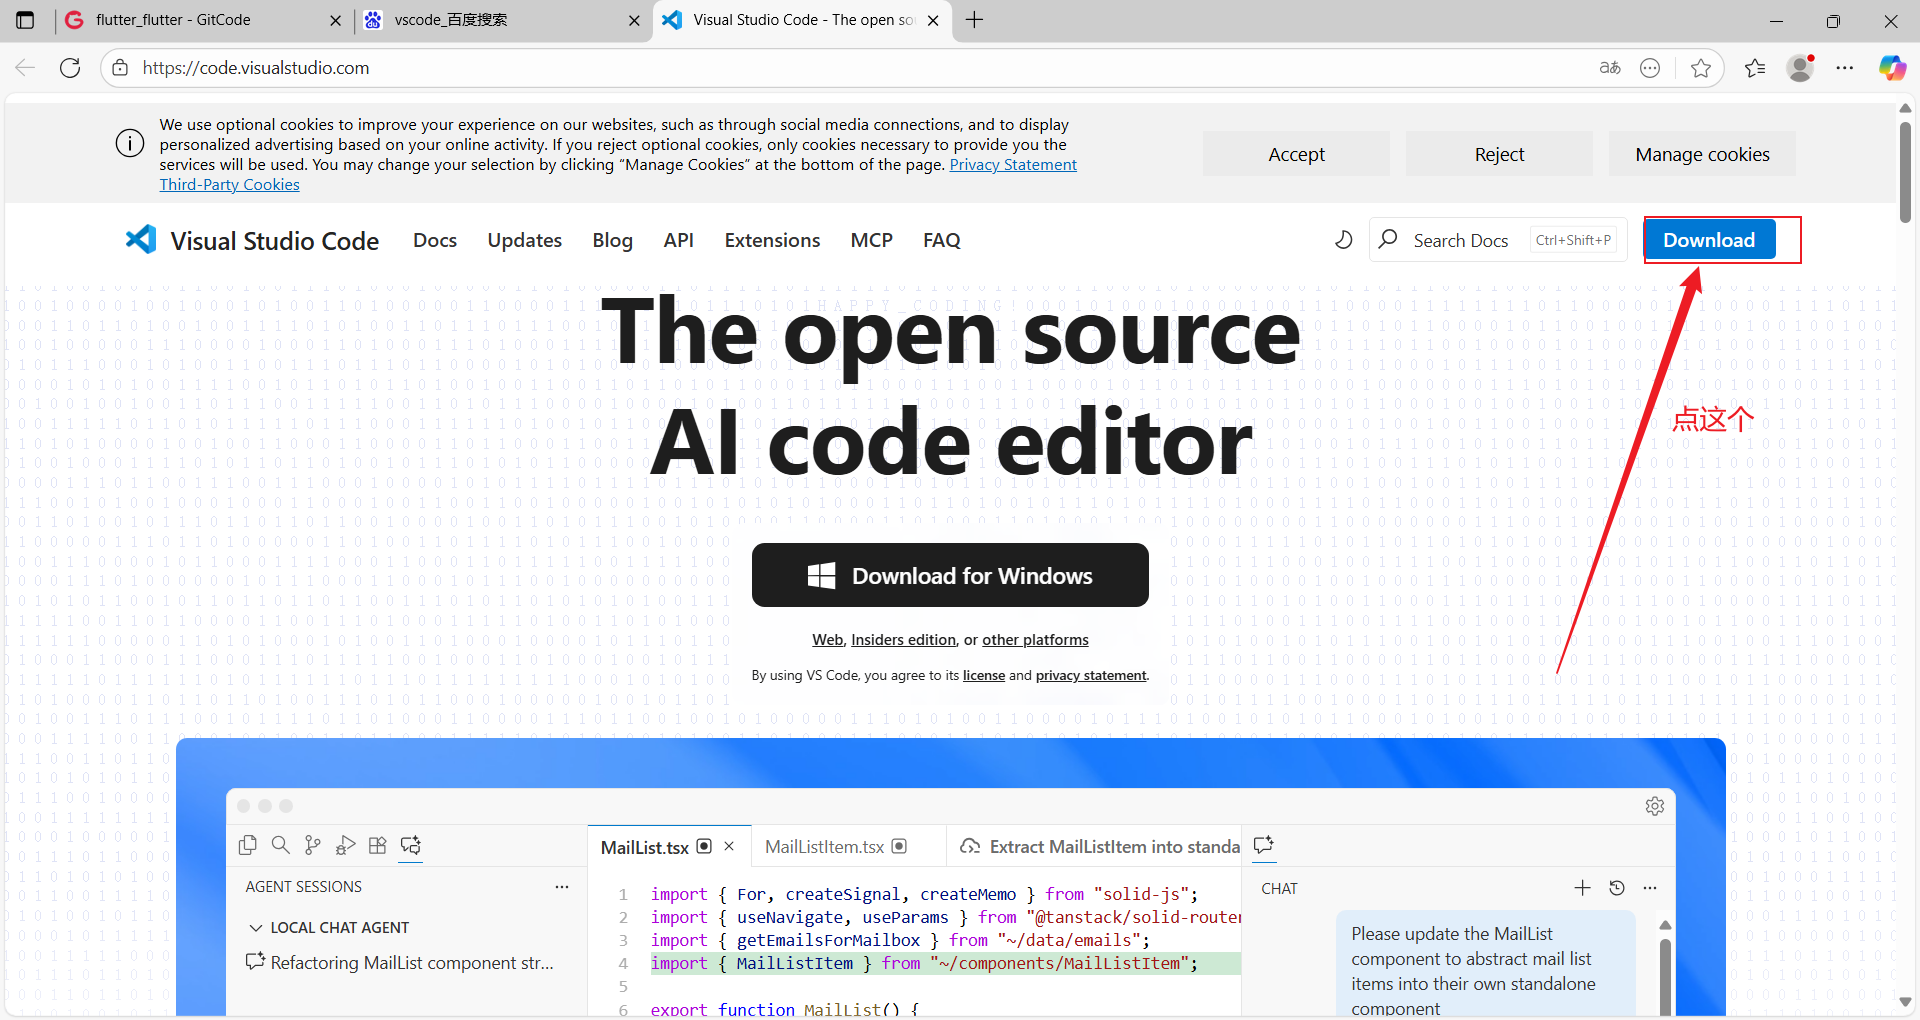Launch the Copilot sidebar icon

tap(1892, 68)
